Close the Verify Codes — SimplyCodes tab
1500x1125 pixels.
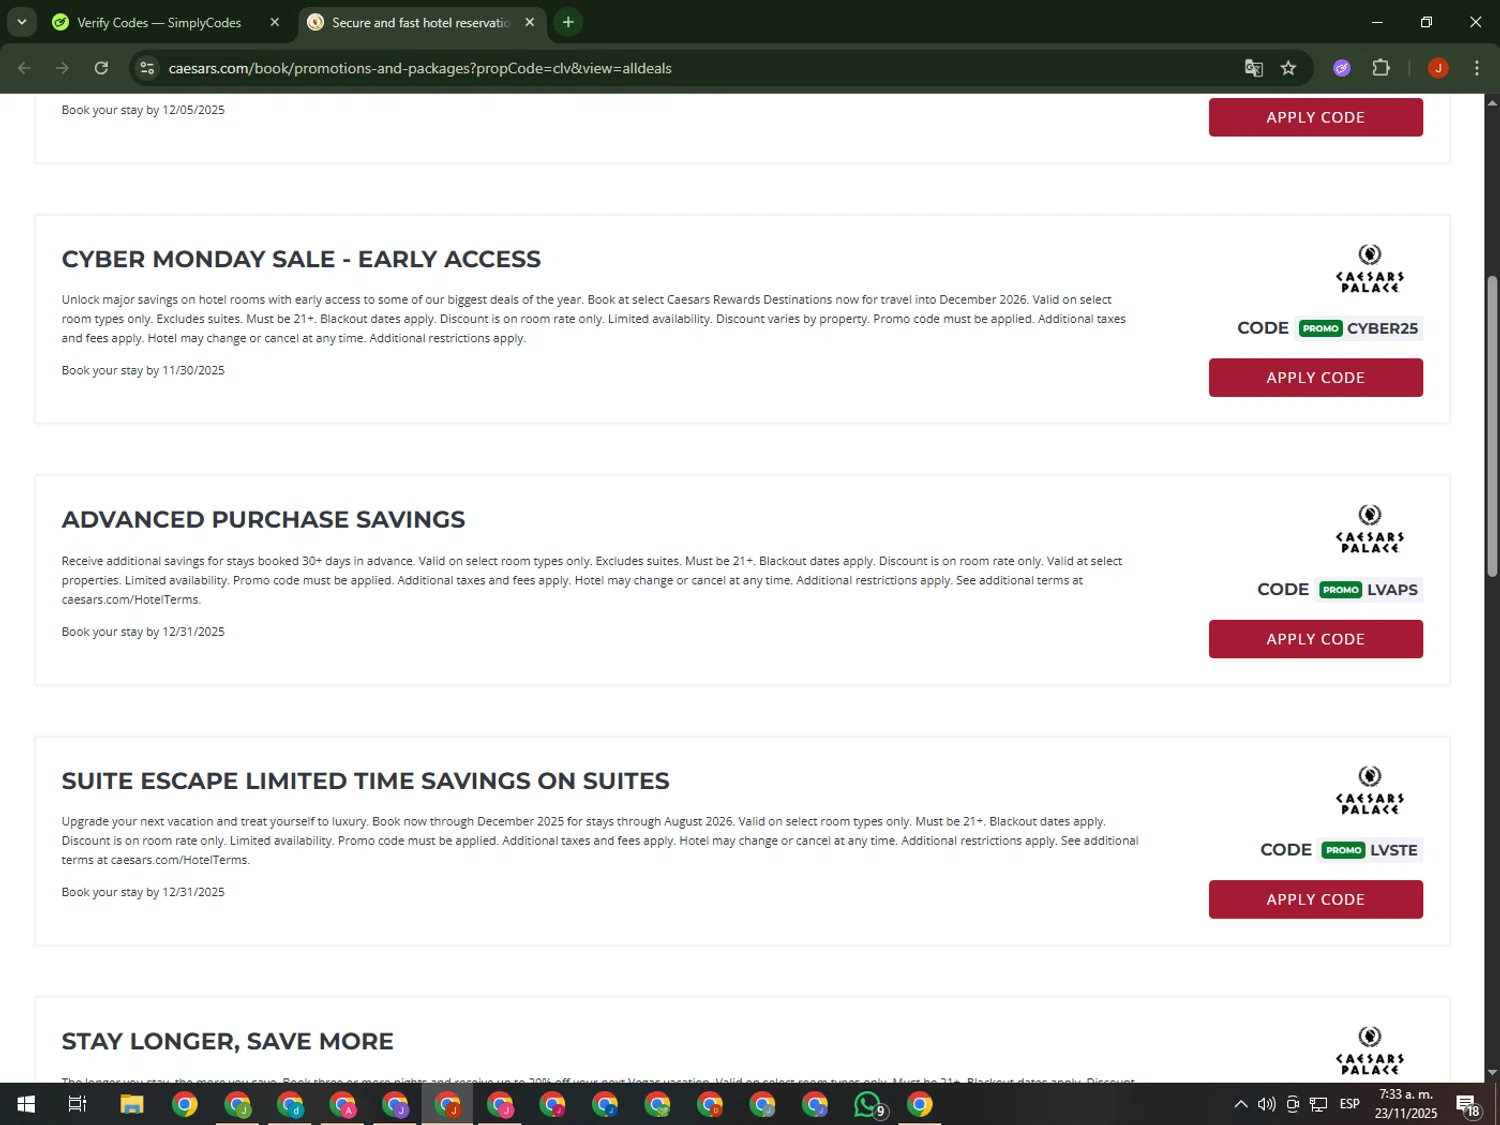tap(275, 22)
